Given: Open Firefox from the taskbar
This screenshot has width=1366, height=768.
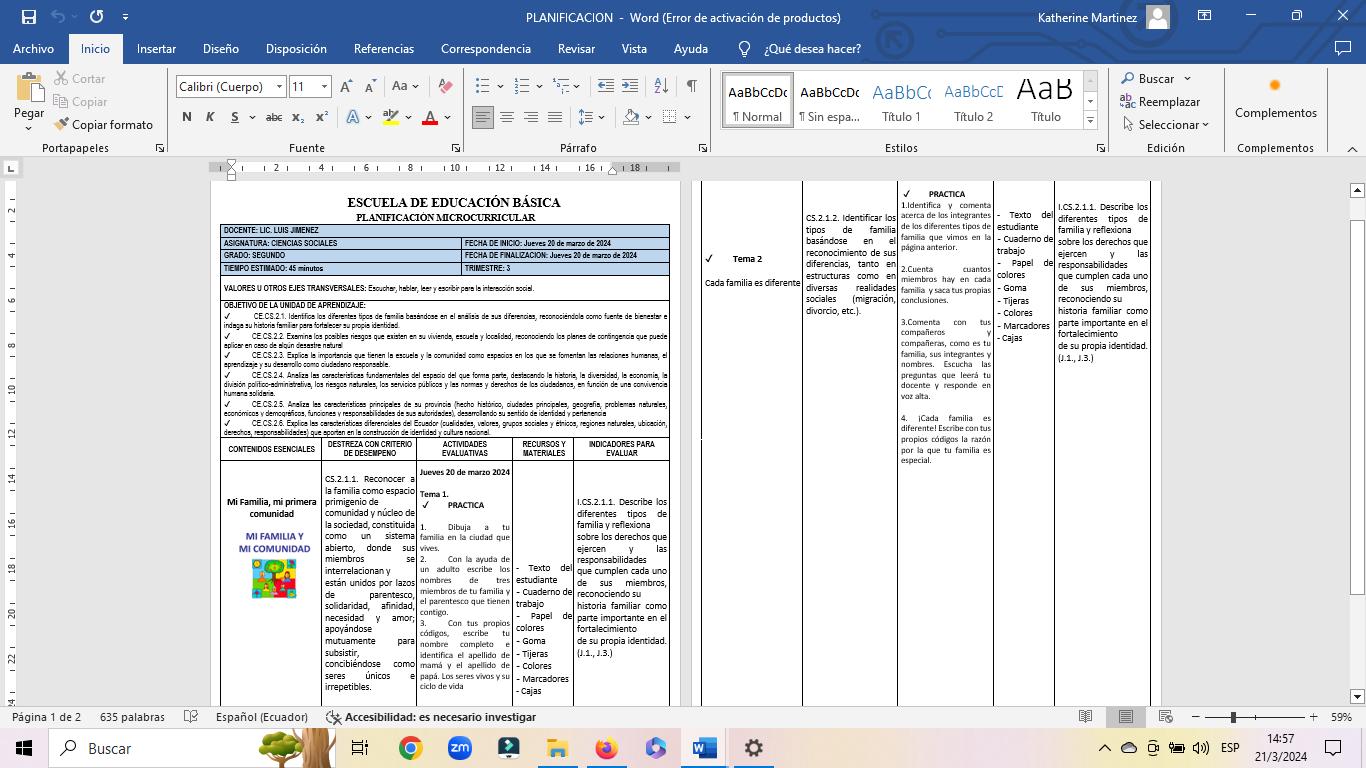Looking at the screenshot, I should point(607,748).
